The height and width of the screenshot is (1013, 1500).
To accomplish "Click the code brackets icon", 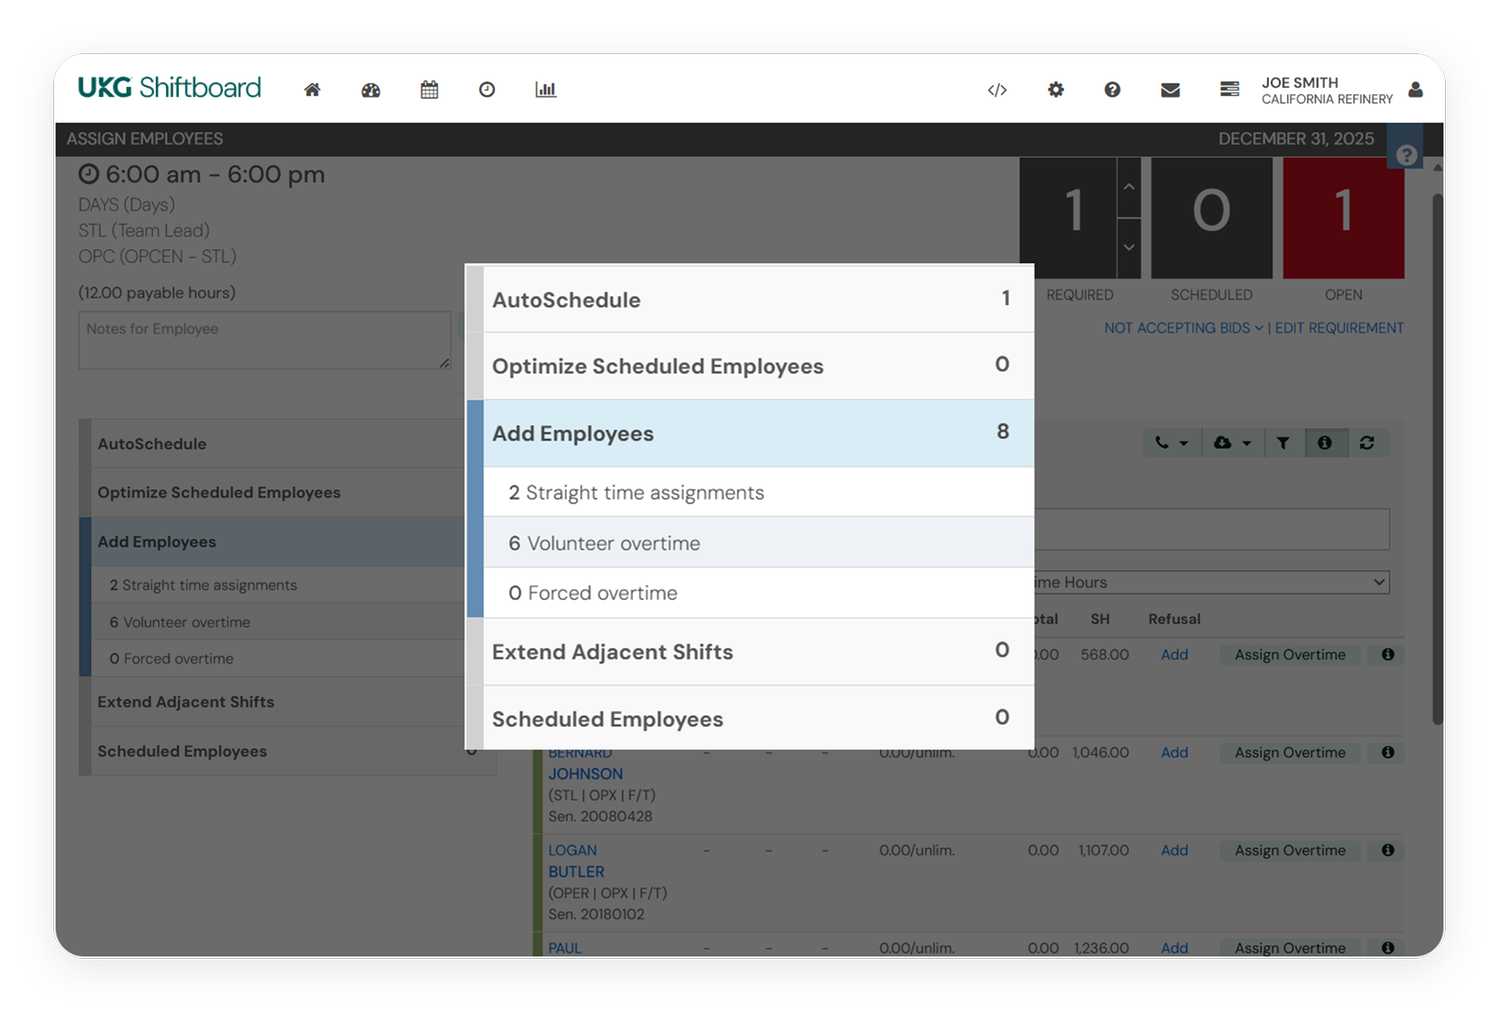I will point(997,90).
